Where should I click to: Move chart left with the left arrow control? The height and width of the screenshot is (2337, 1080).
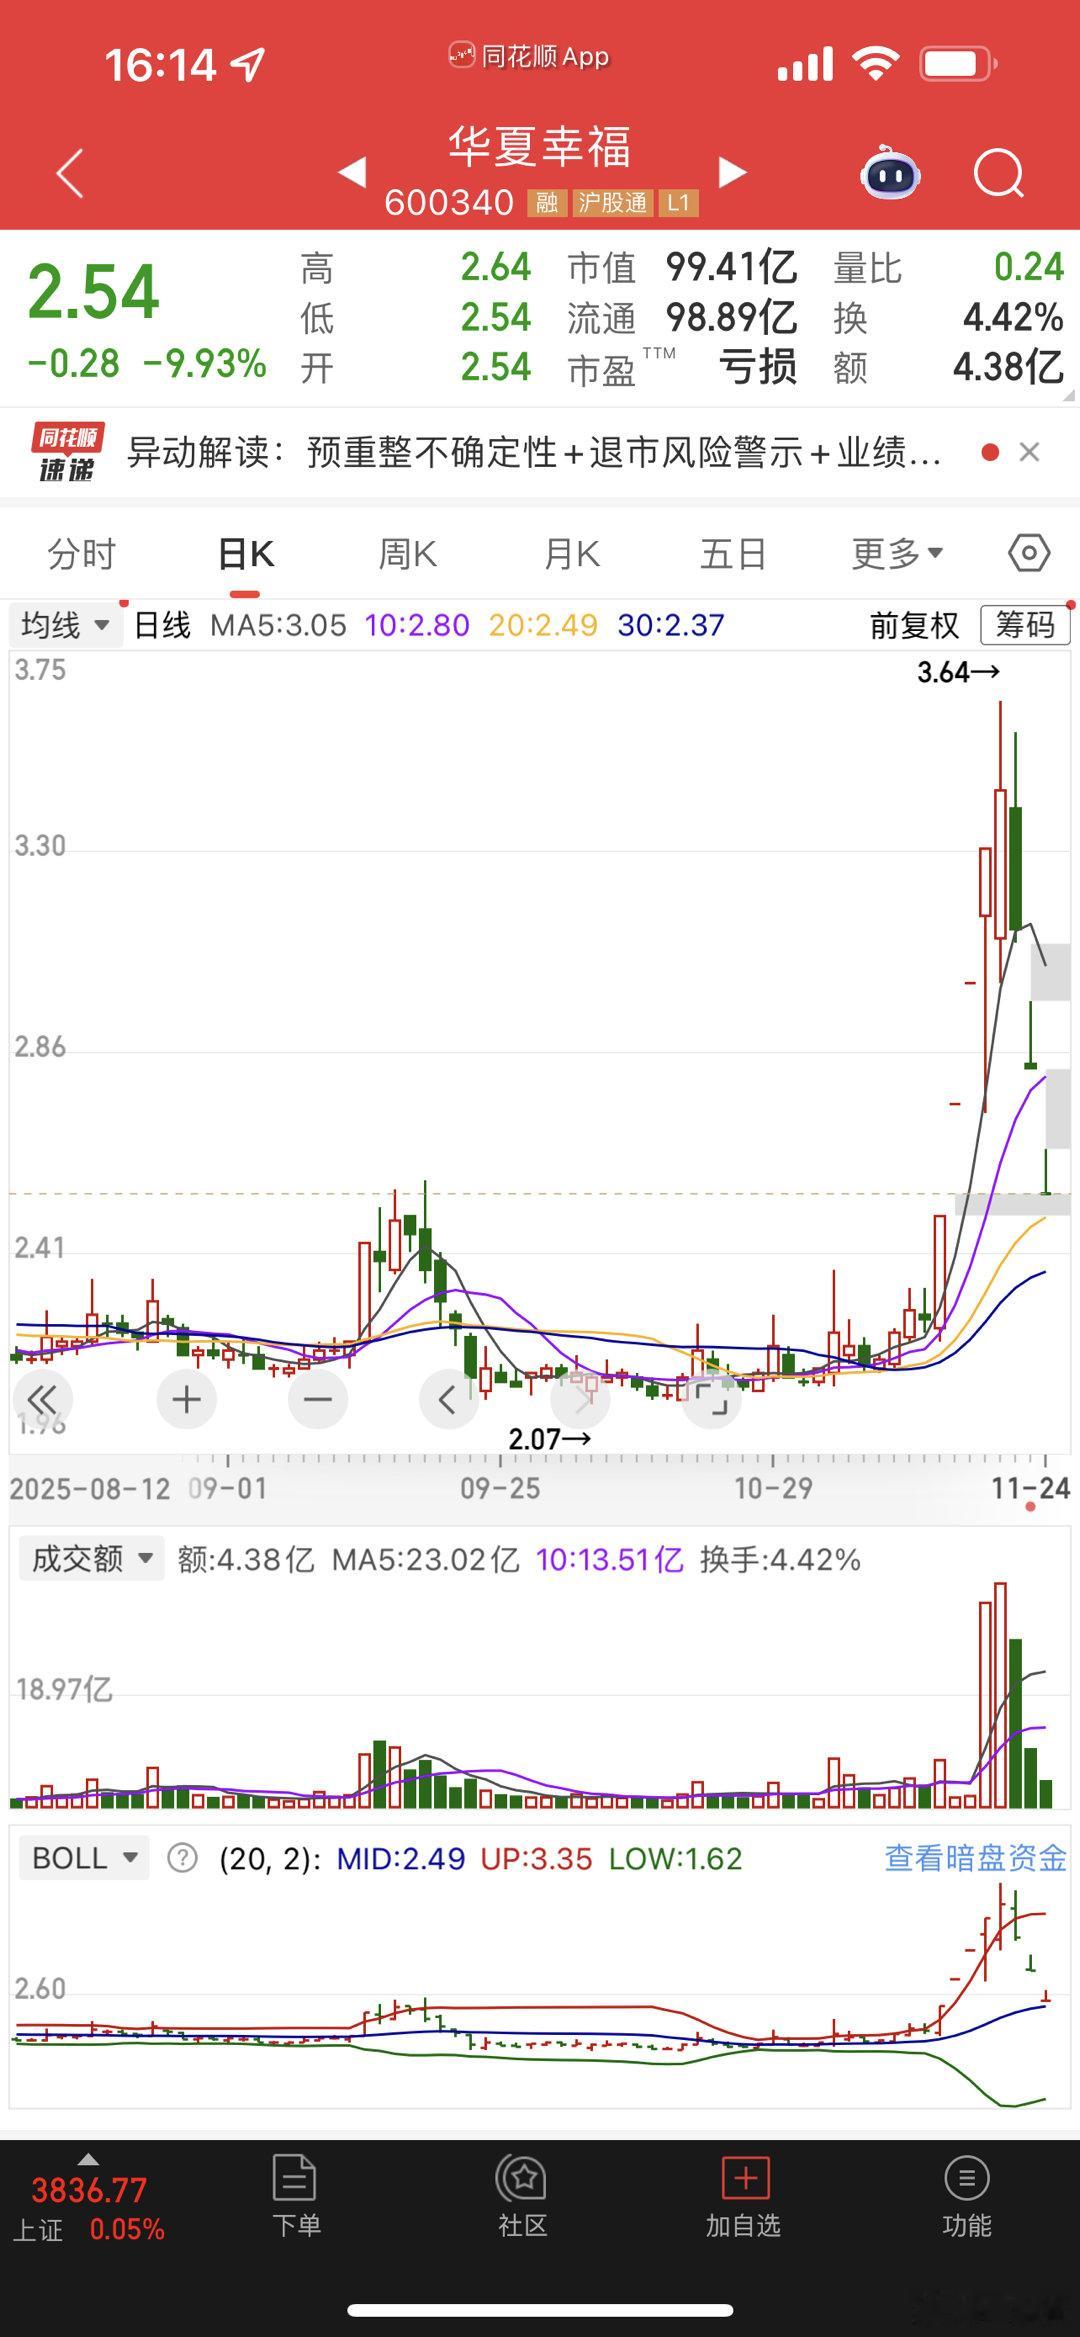(x=449, y=1399)
